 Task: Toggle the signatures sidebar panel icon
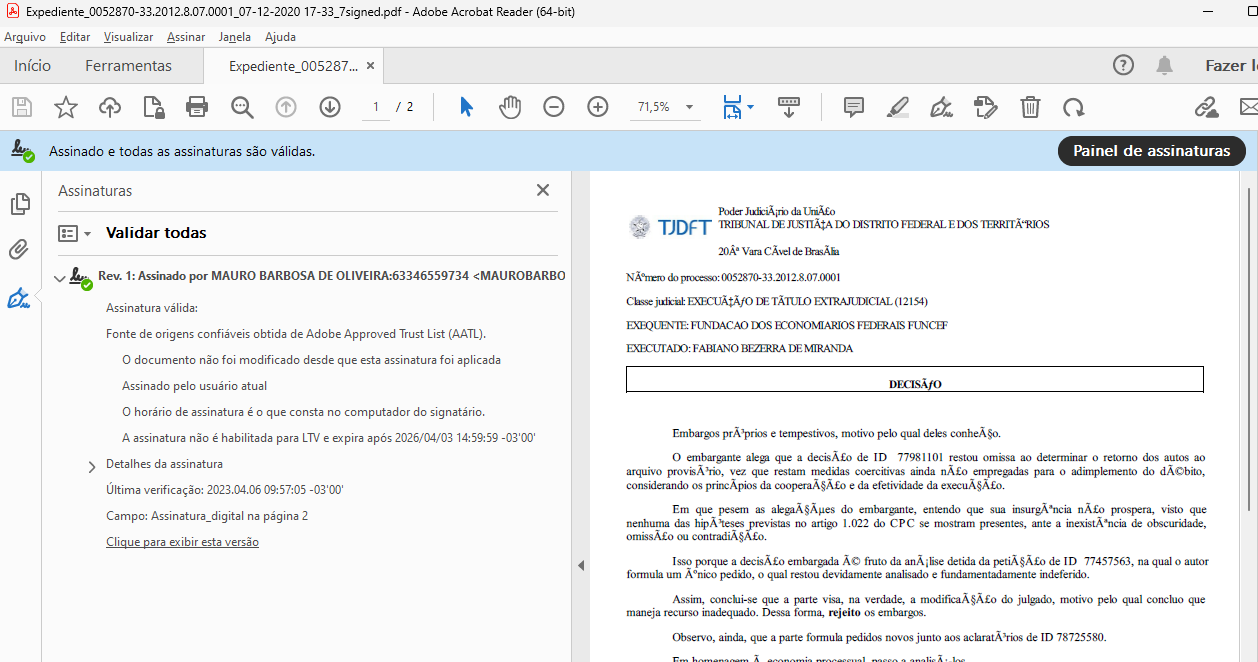19,297
